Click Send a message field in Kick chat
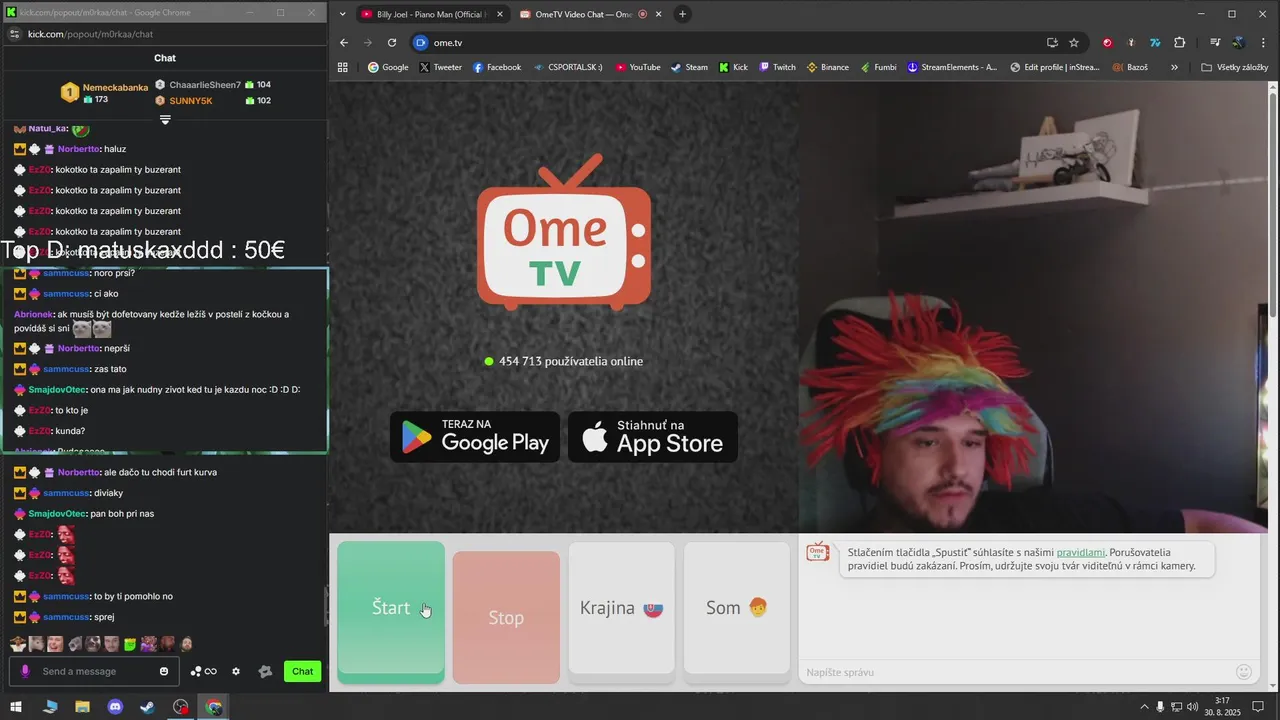Viewport: 1280px width, 720px height. (95, 671)
